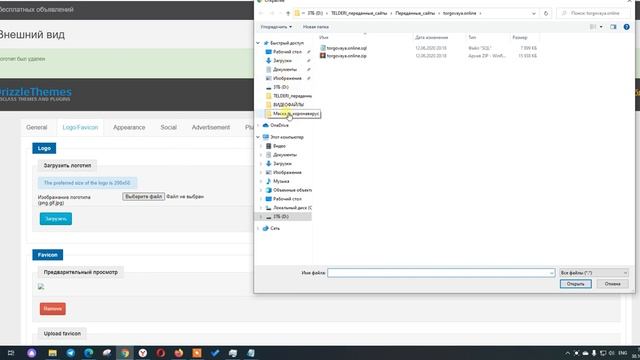Open Opera from the taskbar
The height and width of the screenshot is (360, 640).
160,353
